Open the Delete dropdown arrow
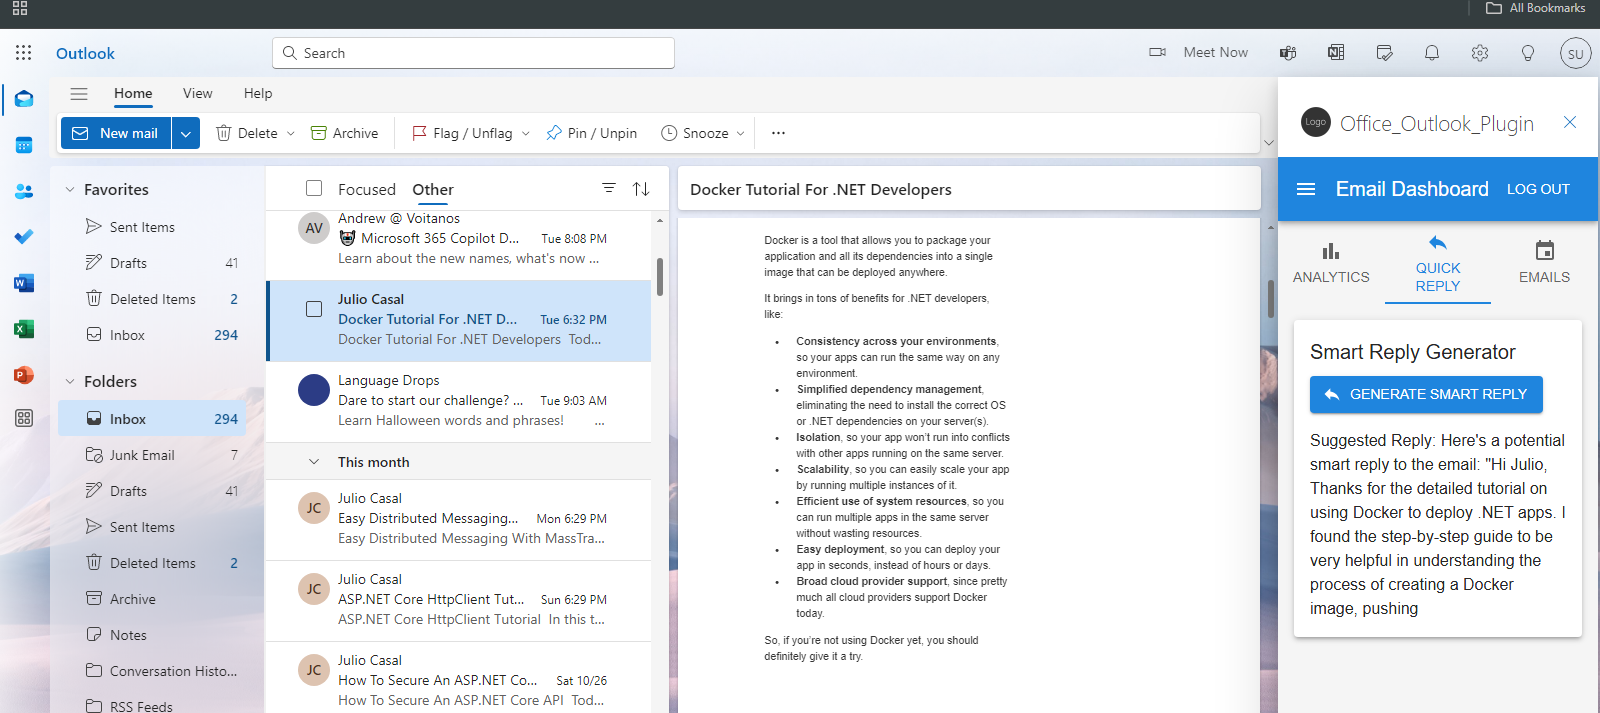This screenshot has width=1600, height=713. pos(291,133)
